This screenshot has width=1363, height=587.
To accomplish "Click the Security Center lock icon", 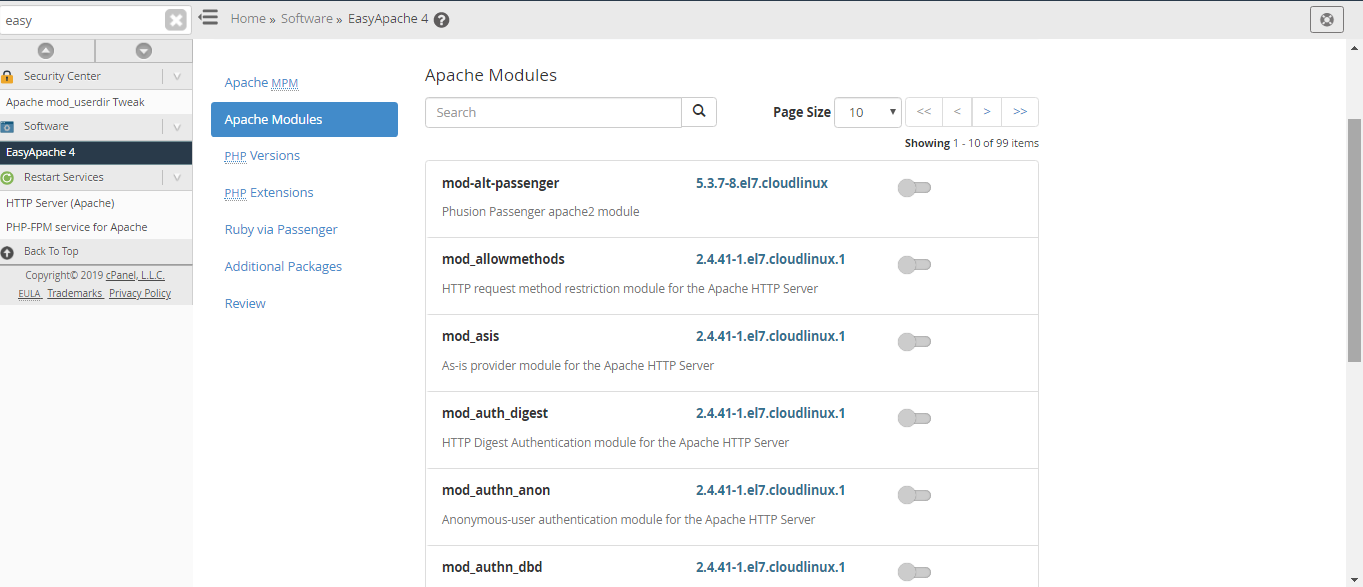I will click(x=7, y=76).
